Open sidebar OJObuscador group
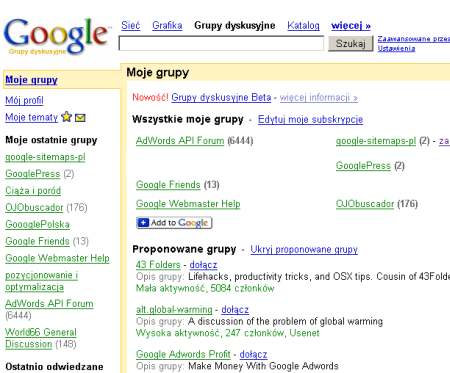The image size is (450, 373). point(34,207)
